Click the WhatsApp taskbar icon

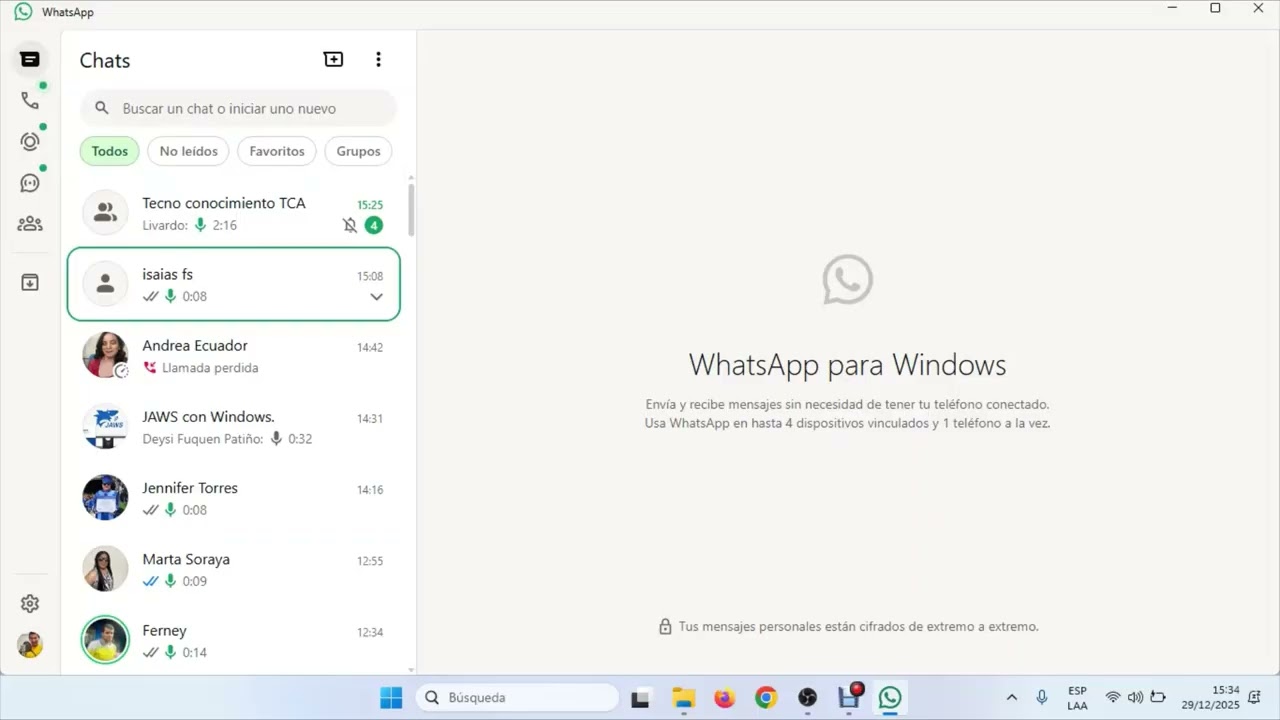coord(890,698)
